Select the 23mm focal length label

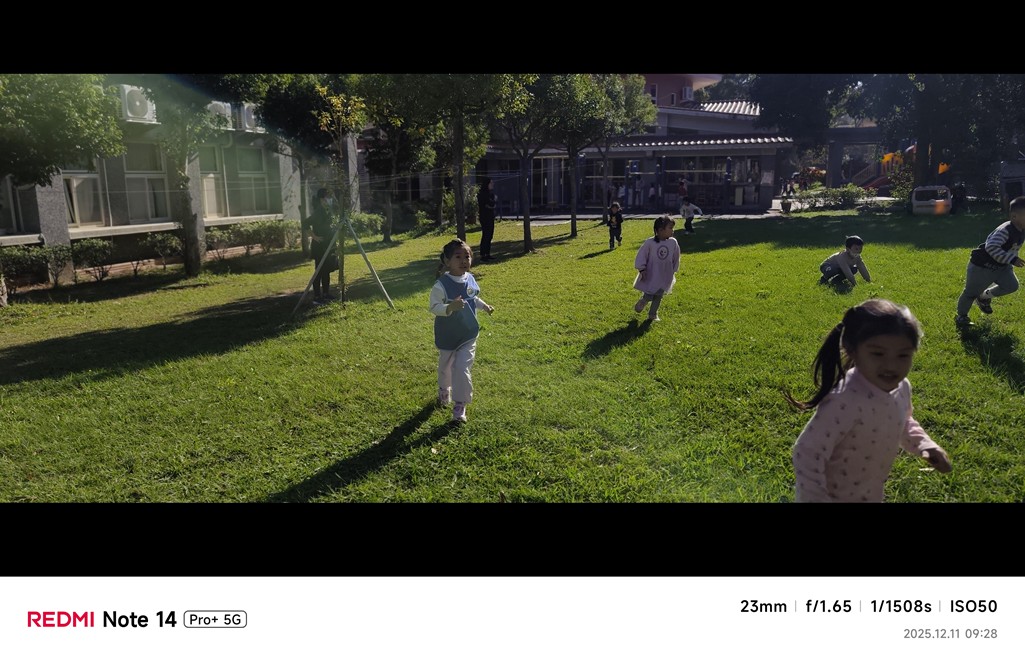tap(763, 606)
